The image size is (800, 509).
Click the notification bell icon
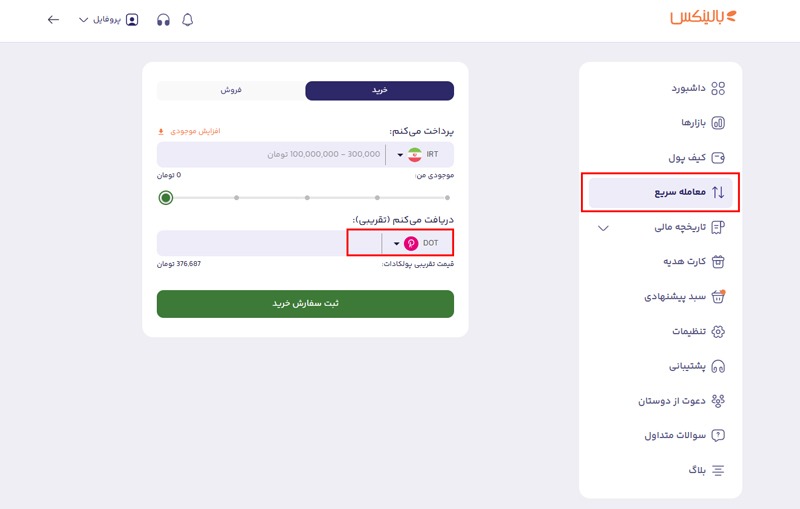[x=188, y=20]
